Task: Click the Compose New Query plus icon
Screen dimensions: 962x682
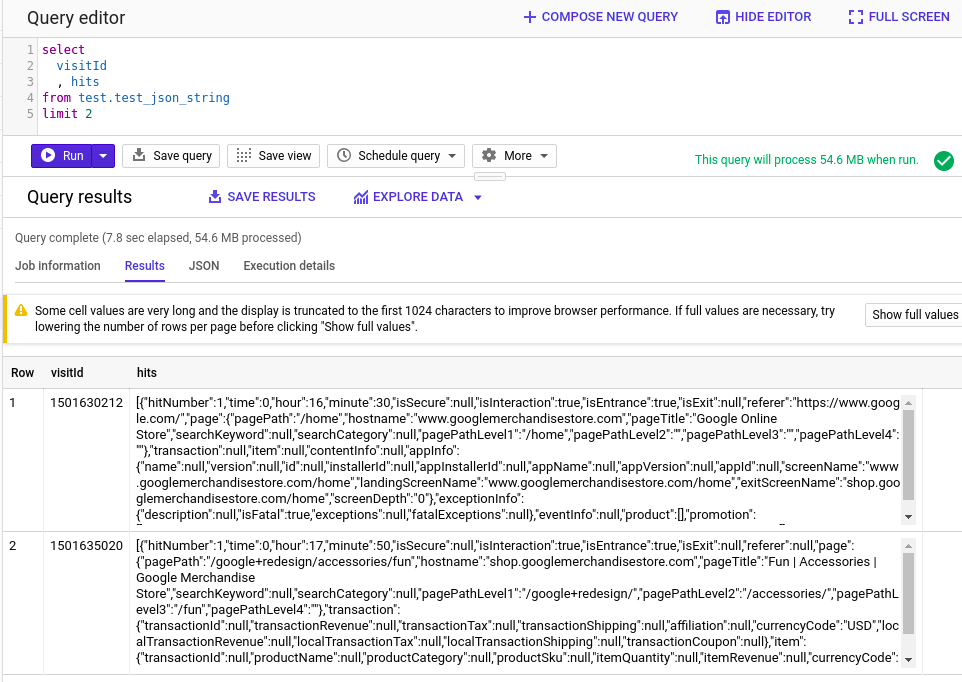Action: 530,17
